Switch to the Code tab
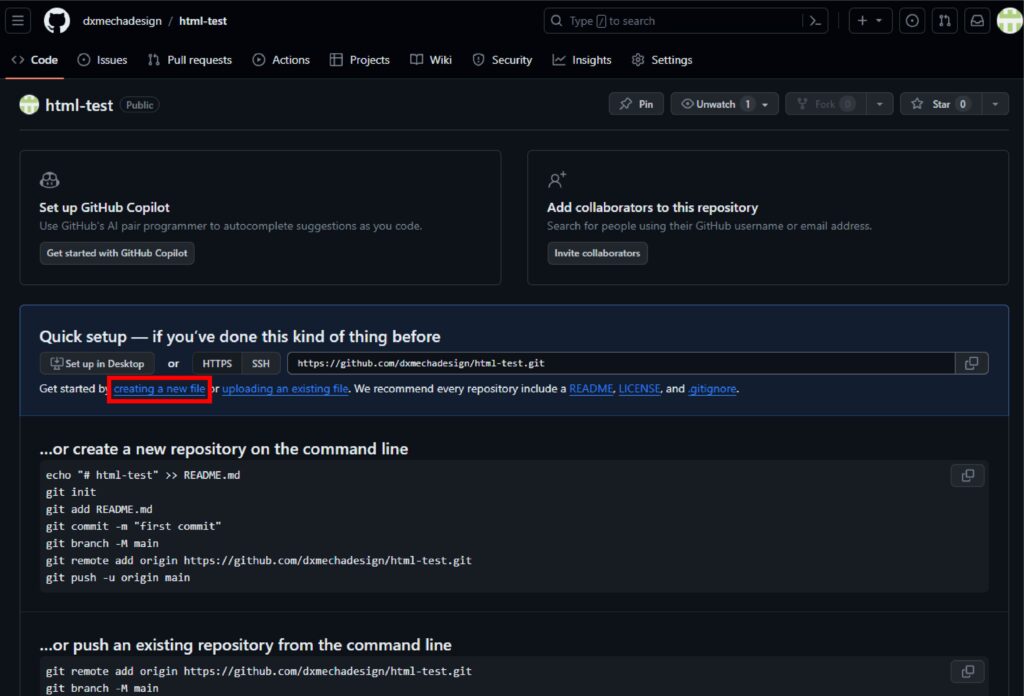Image resolution: width=1024 pixels, height=696 pixels. 35,60
